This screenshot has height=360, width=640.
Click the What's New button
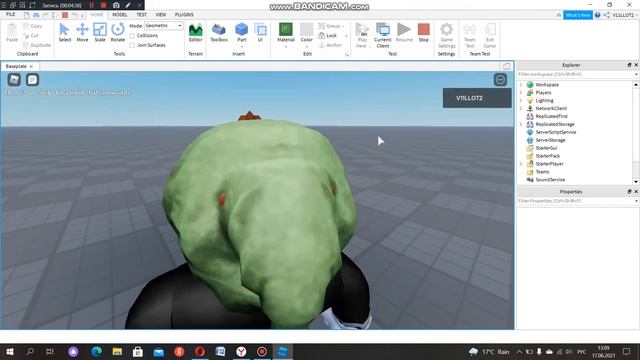pyautogui.click(x=578, y=15)
